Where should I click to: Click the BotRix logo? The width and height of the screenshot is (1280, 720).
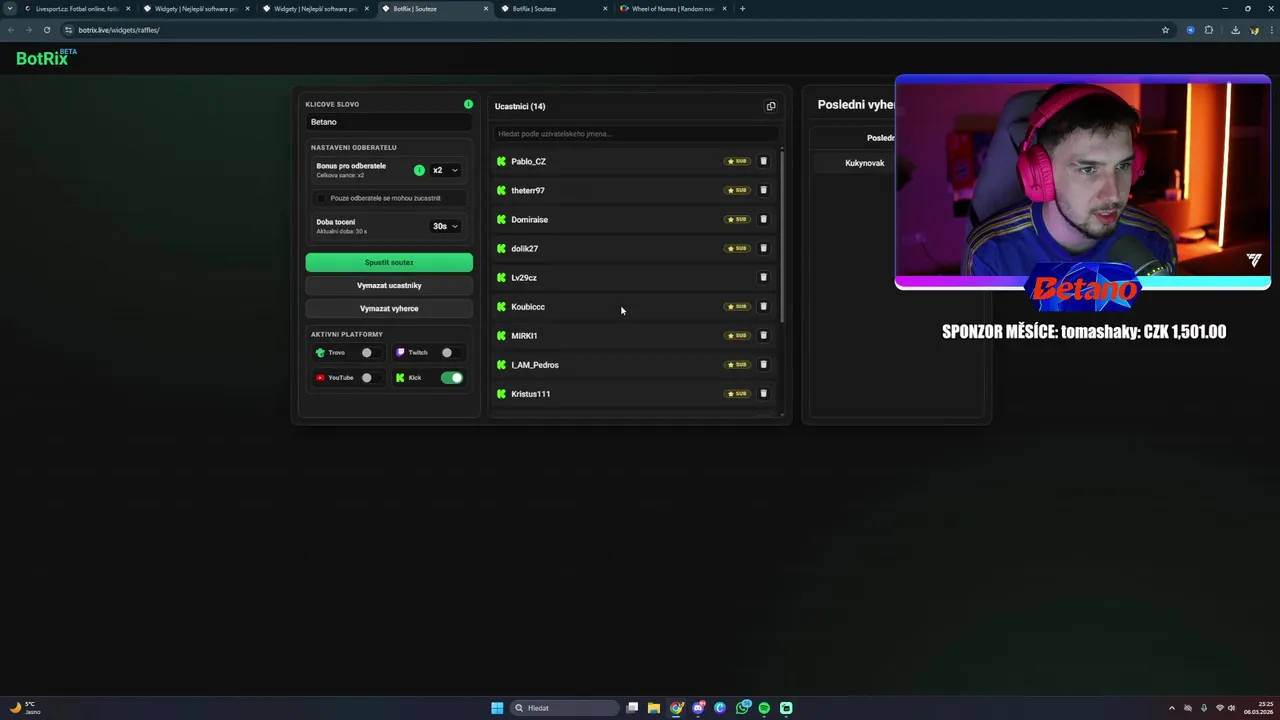pyautogui.click(x=46, y=57)
